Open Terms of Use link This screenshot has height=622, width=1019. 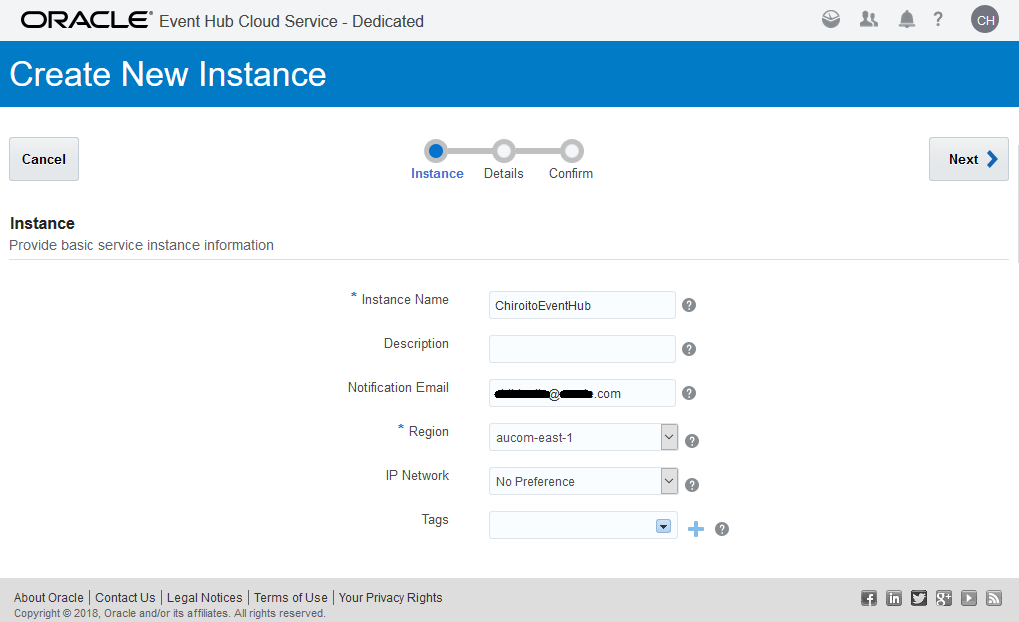(x=290, y=597)
